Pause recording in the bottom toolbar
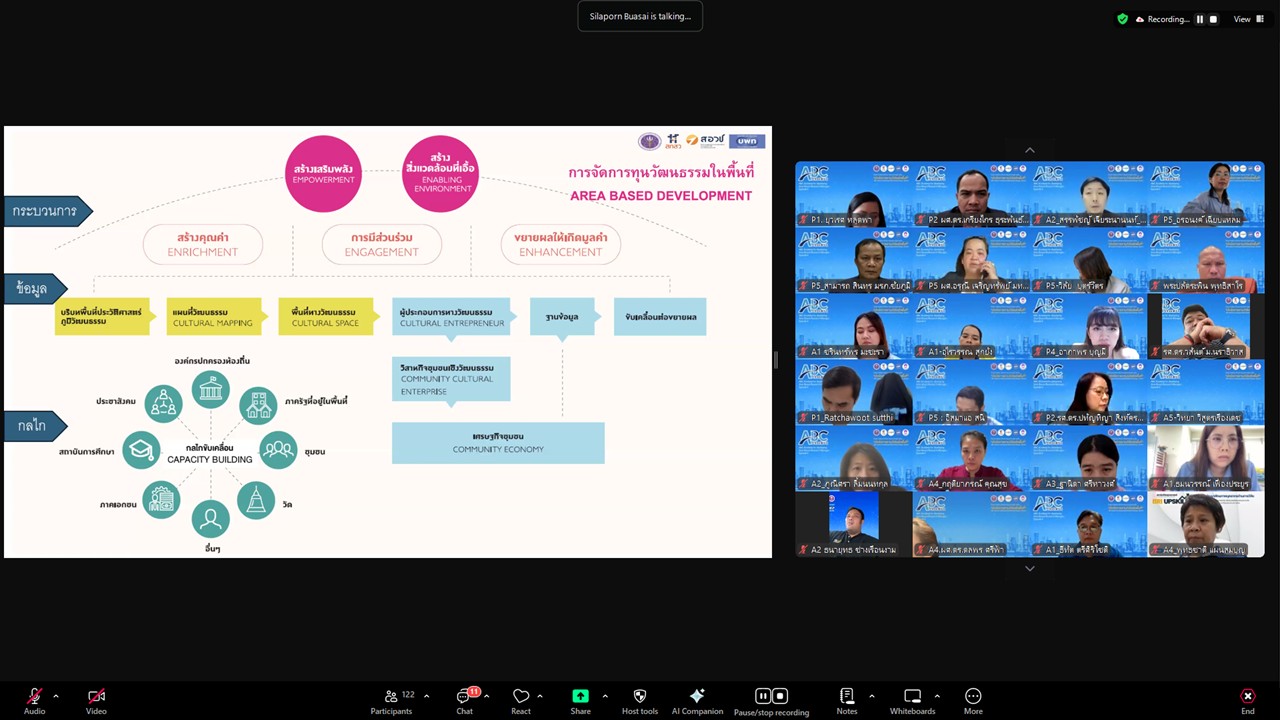This screenshot has height=720, width=1280. 763,696
